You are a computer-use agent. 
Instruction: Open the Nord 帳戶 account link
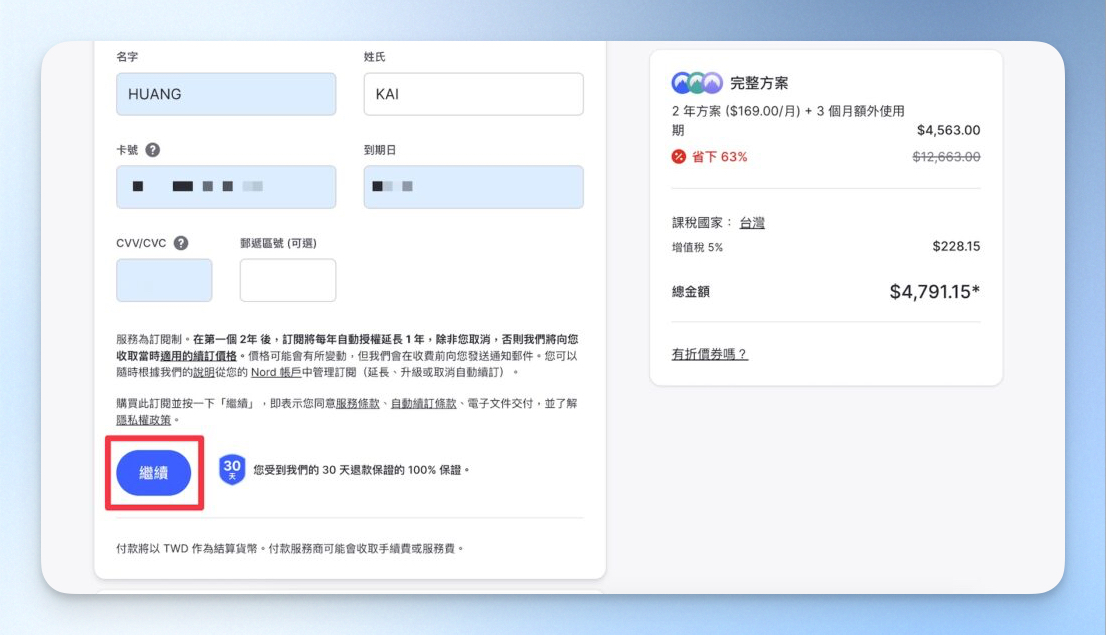click(276, 372)
